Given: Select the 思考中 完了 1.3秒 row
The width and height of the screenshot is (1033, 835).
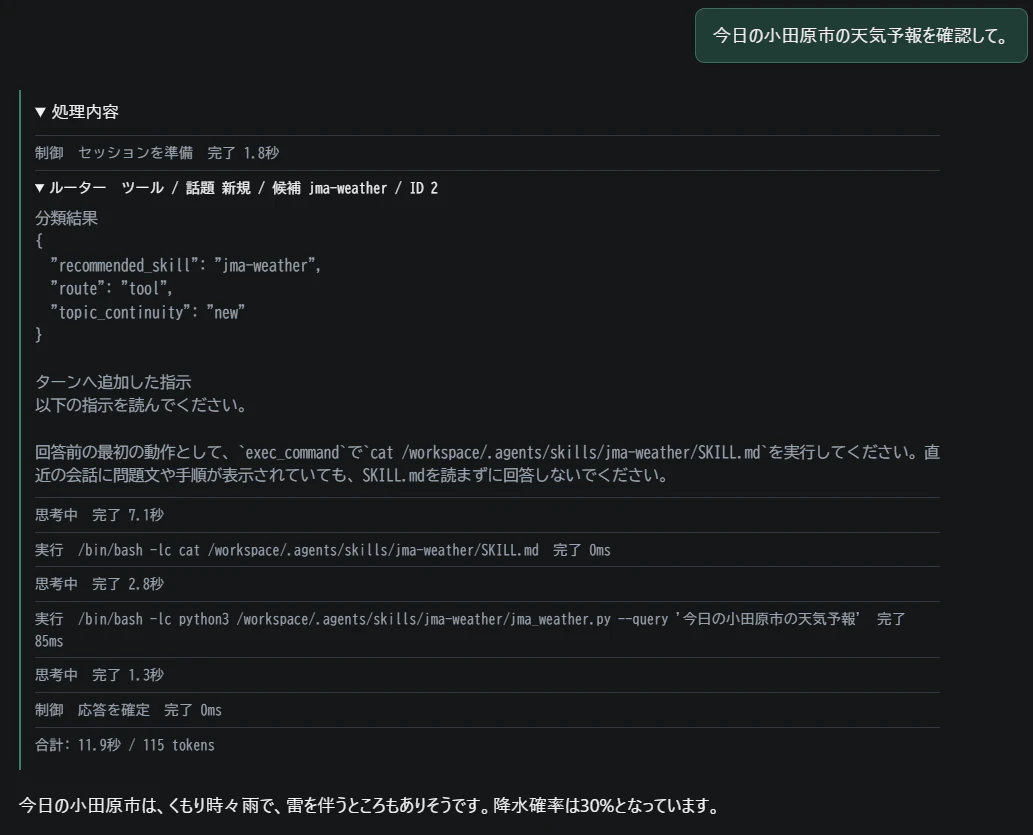Looking at the screenshot, I should [x=487, y=676].
